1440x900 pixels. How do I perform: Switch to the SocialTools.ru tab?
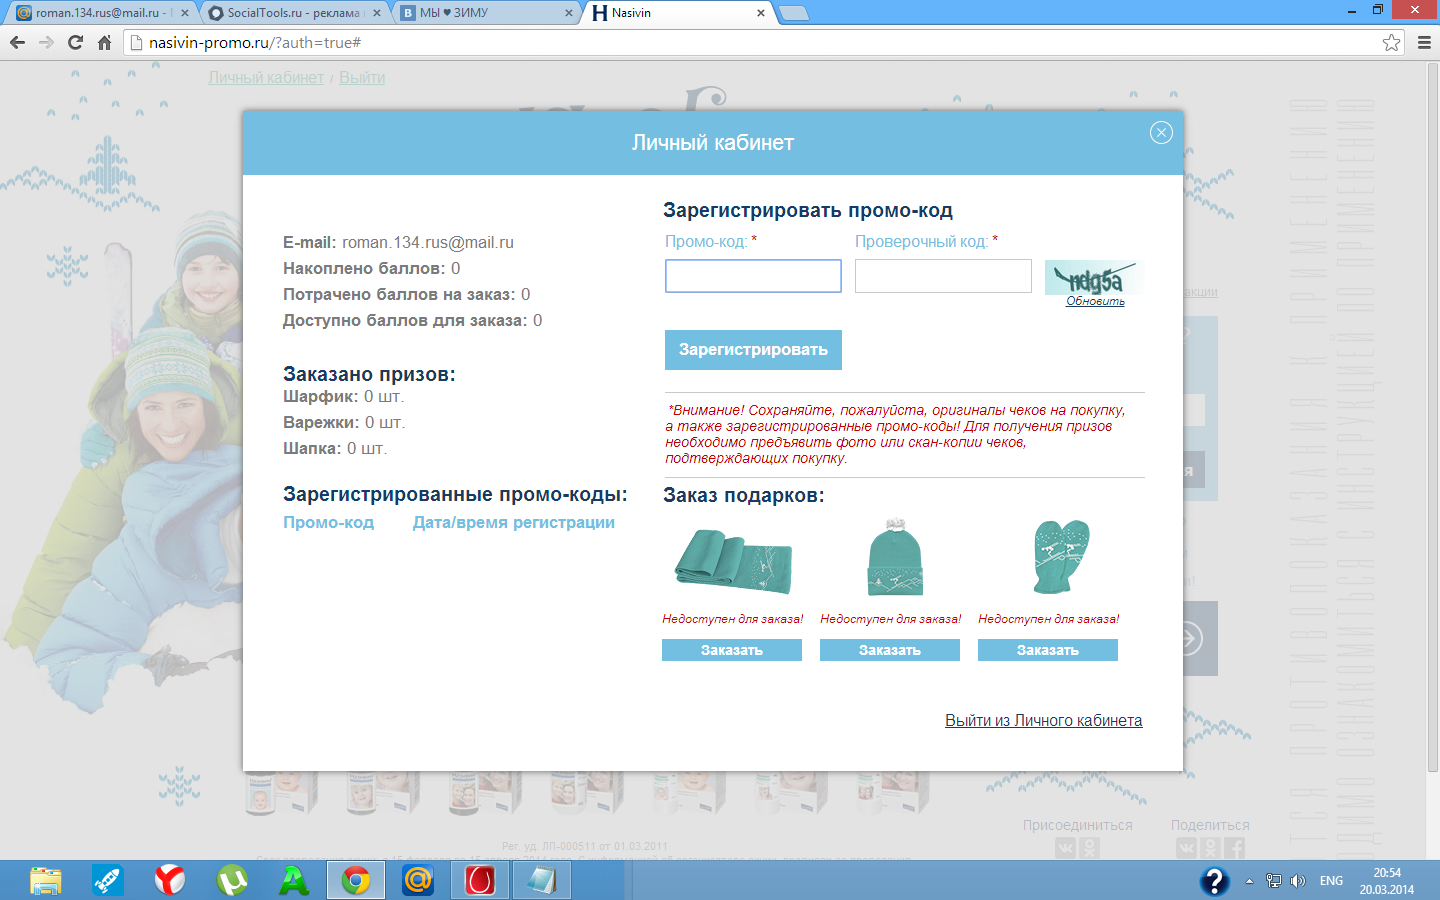[292, 13]
